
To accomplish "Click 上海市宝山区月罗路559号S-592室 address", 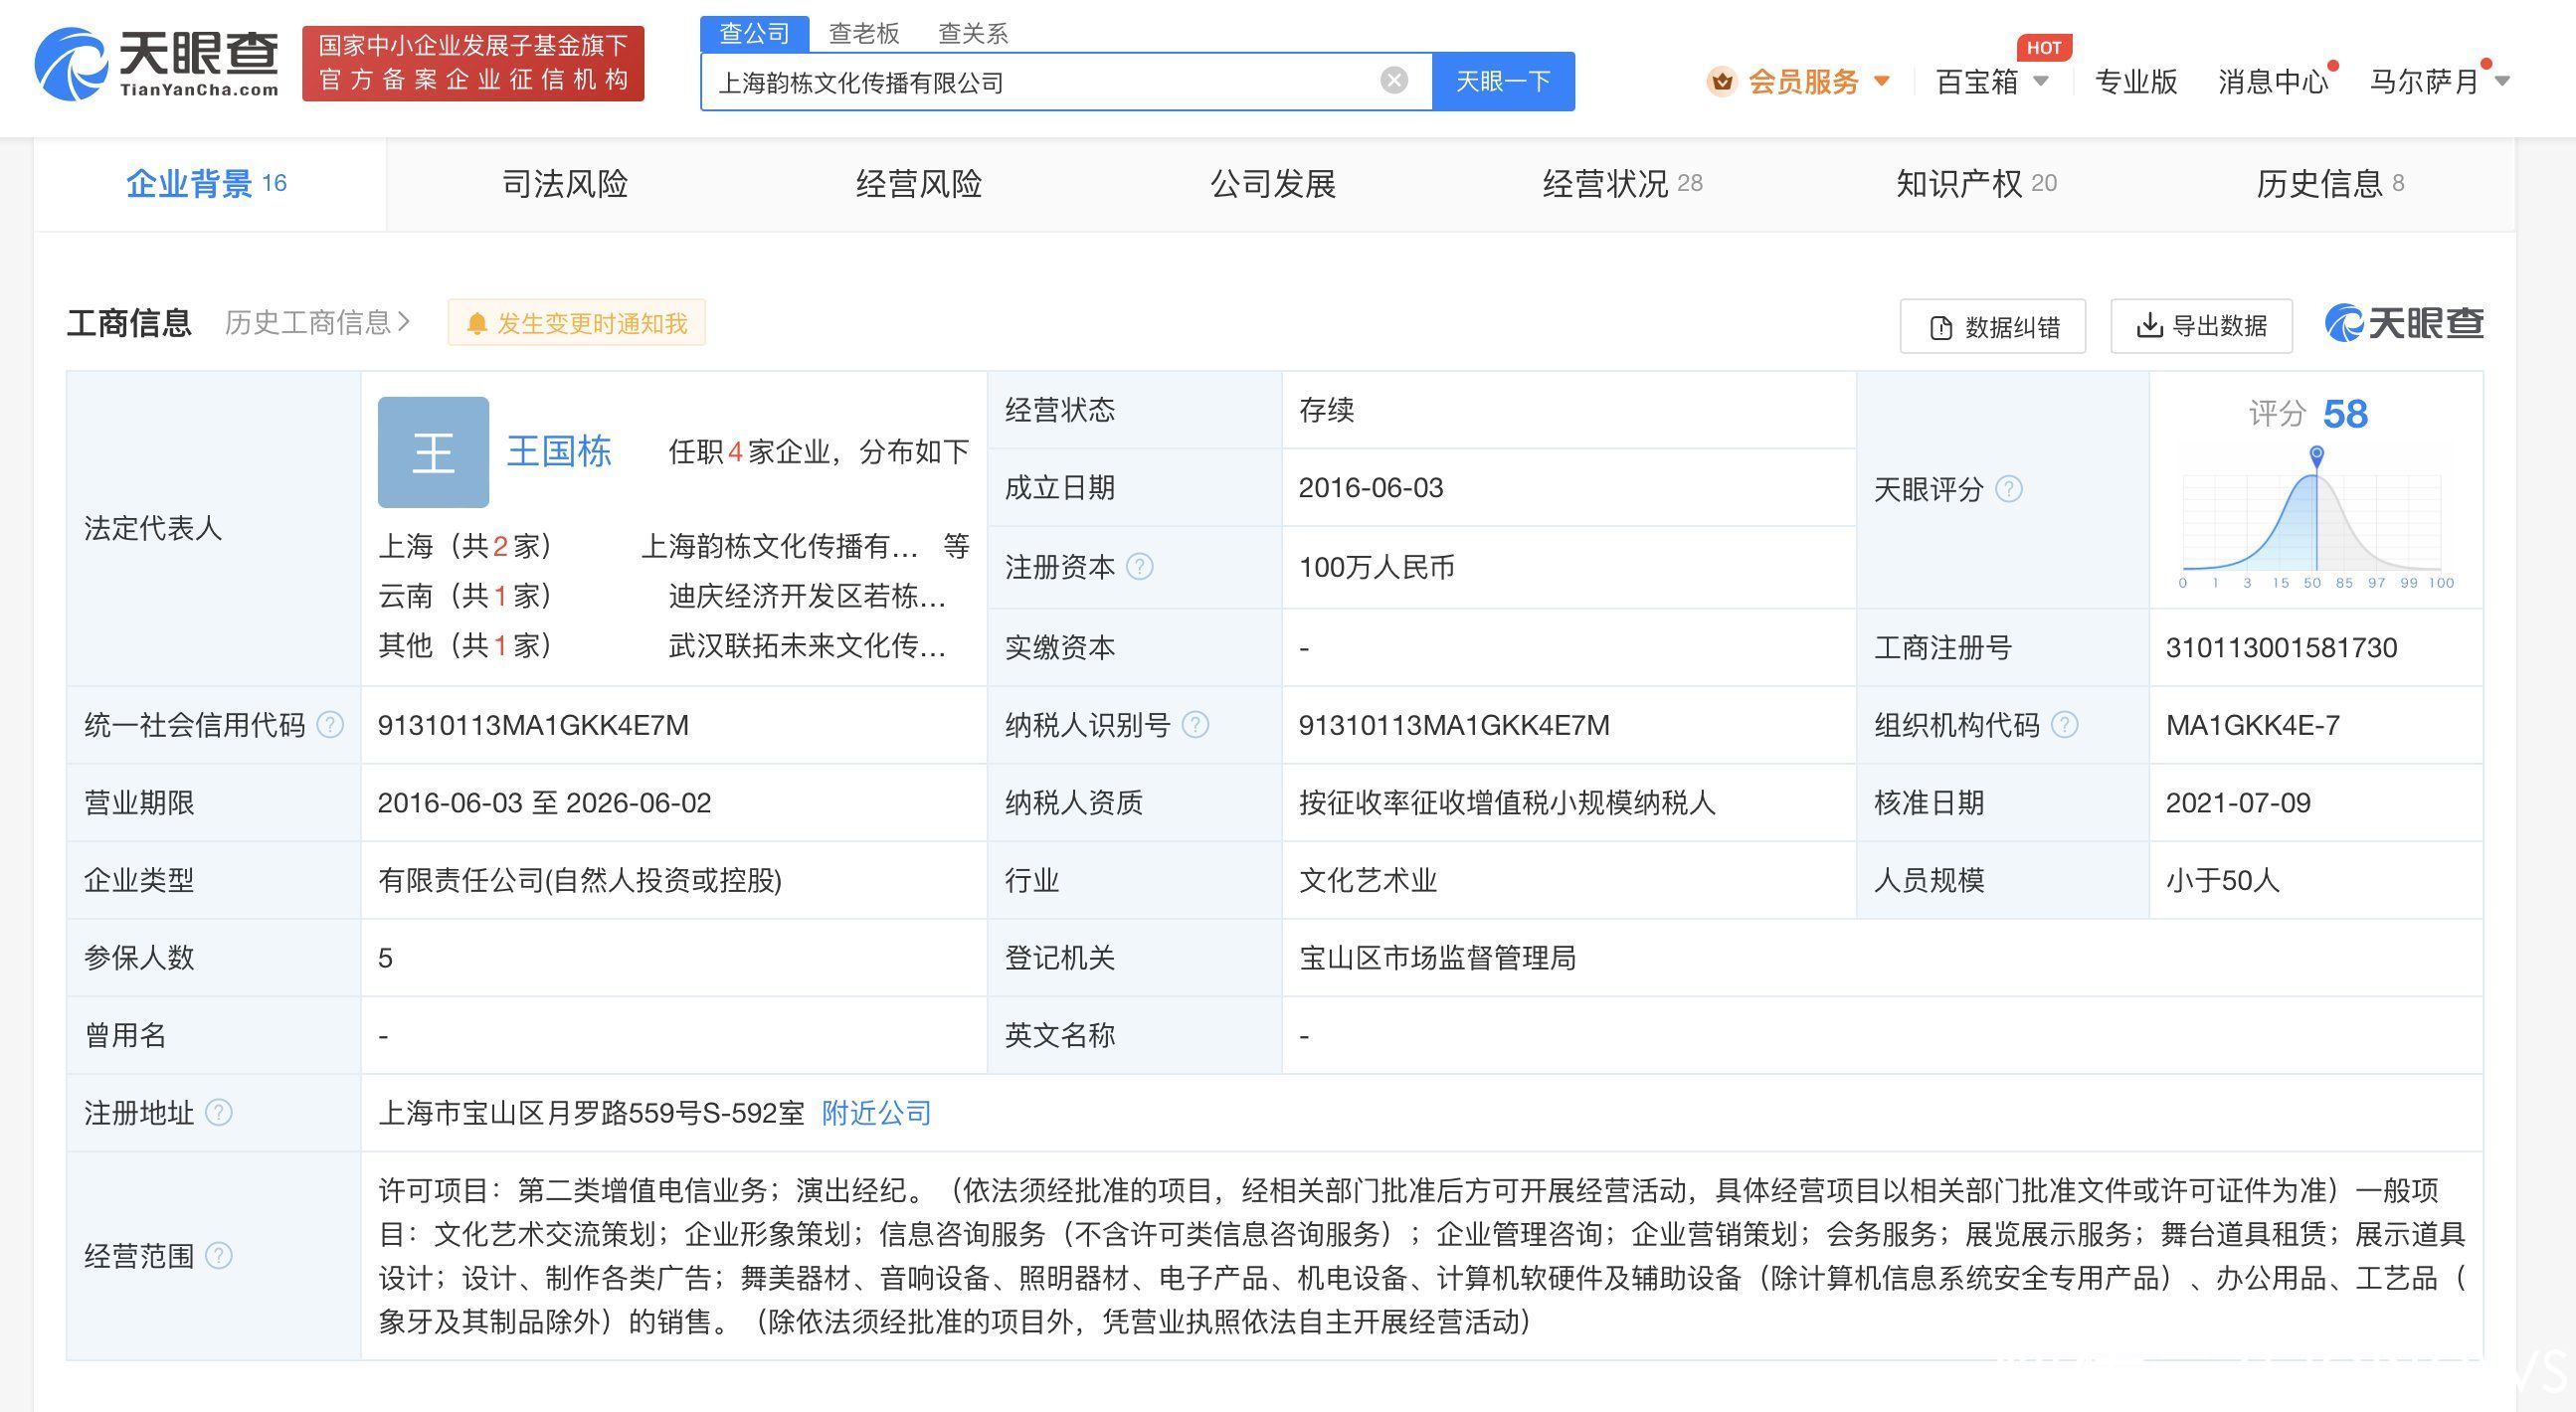I will point(591,1112).
